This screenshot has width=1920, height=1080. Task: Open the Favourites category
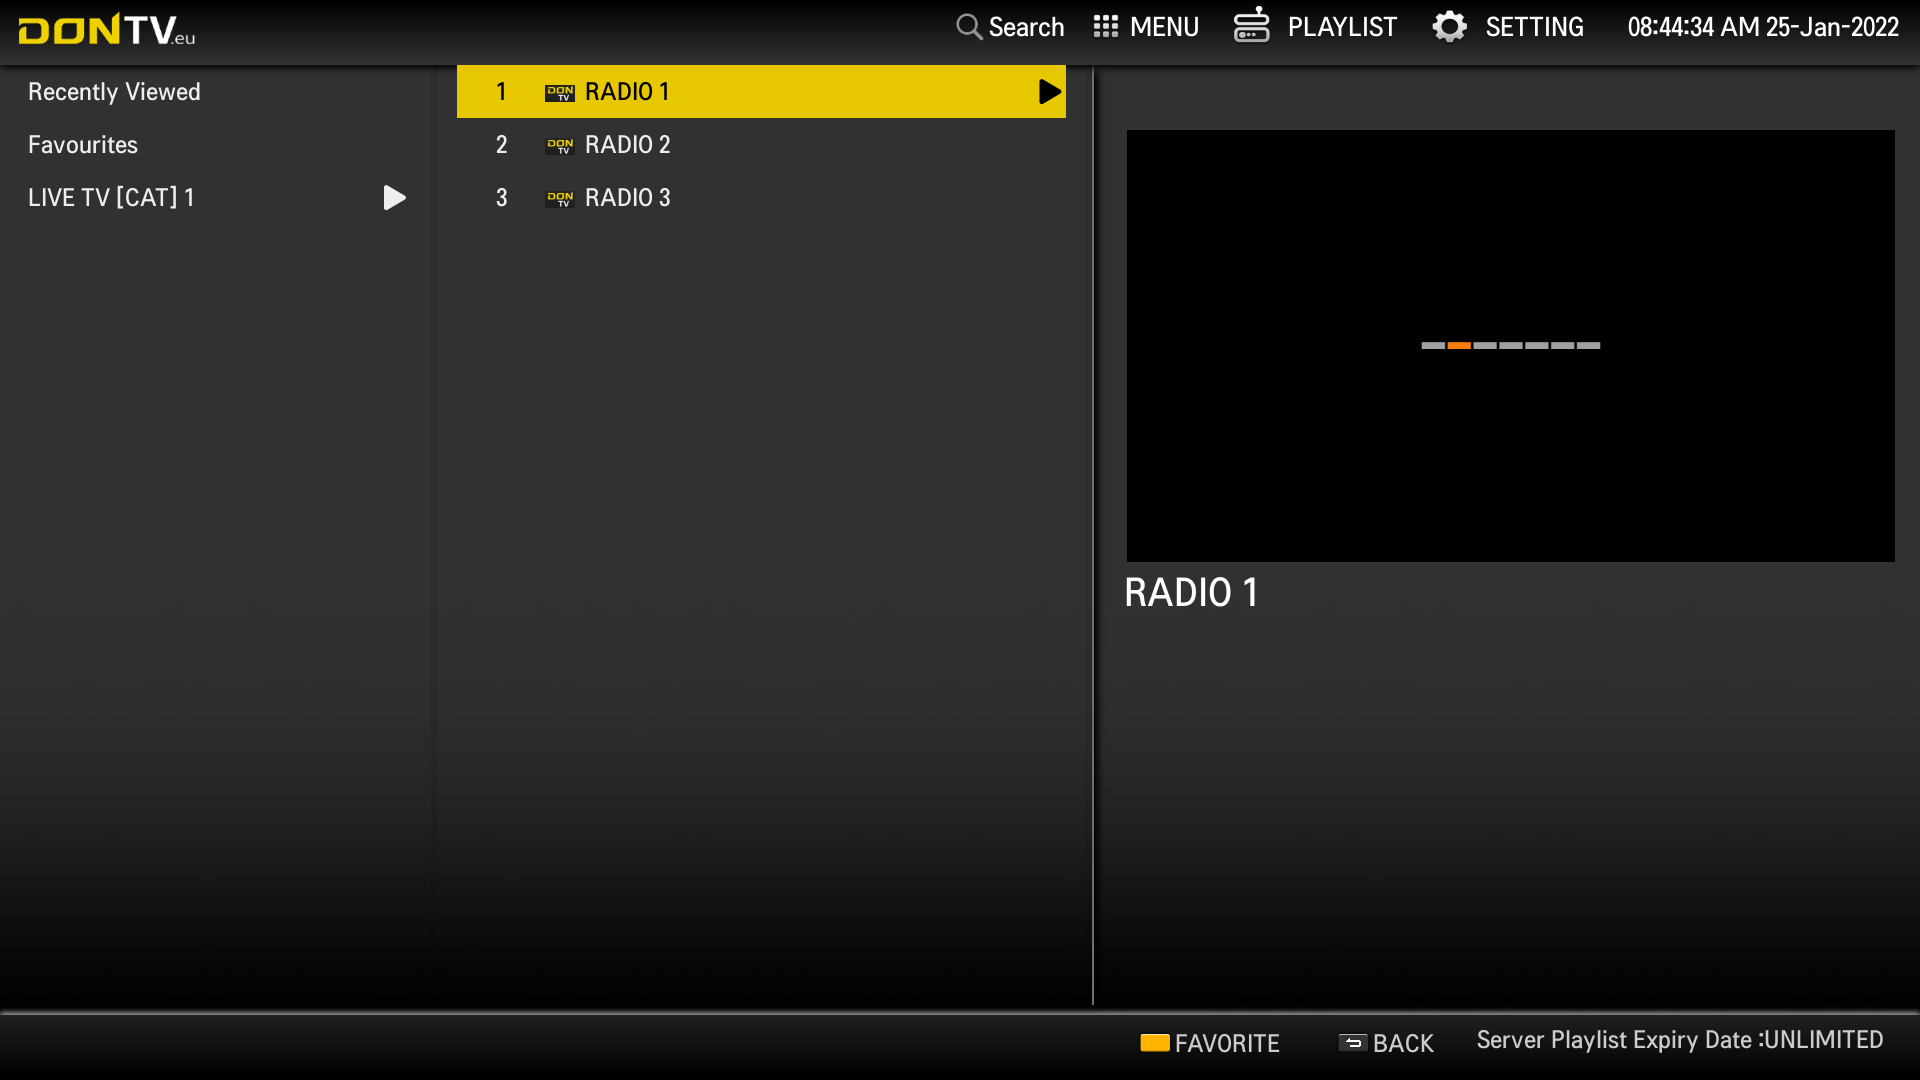click(83, 145)
